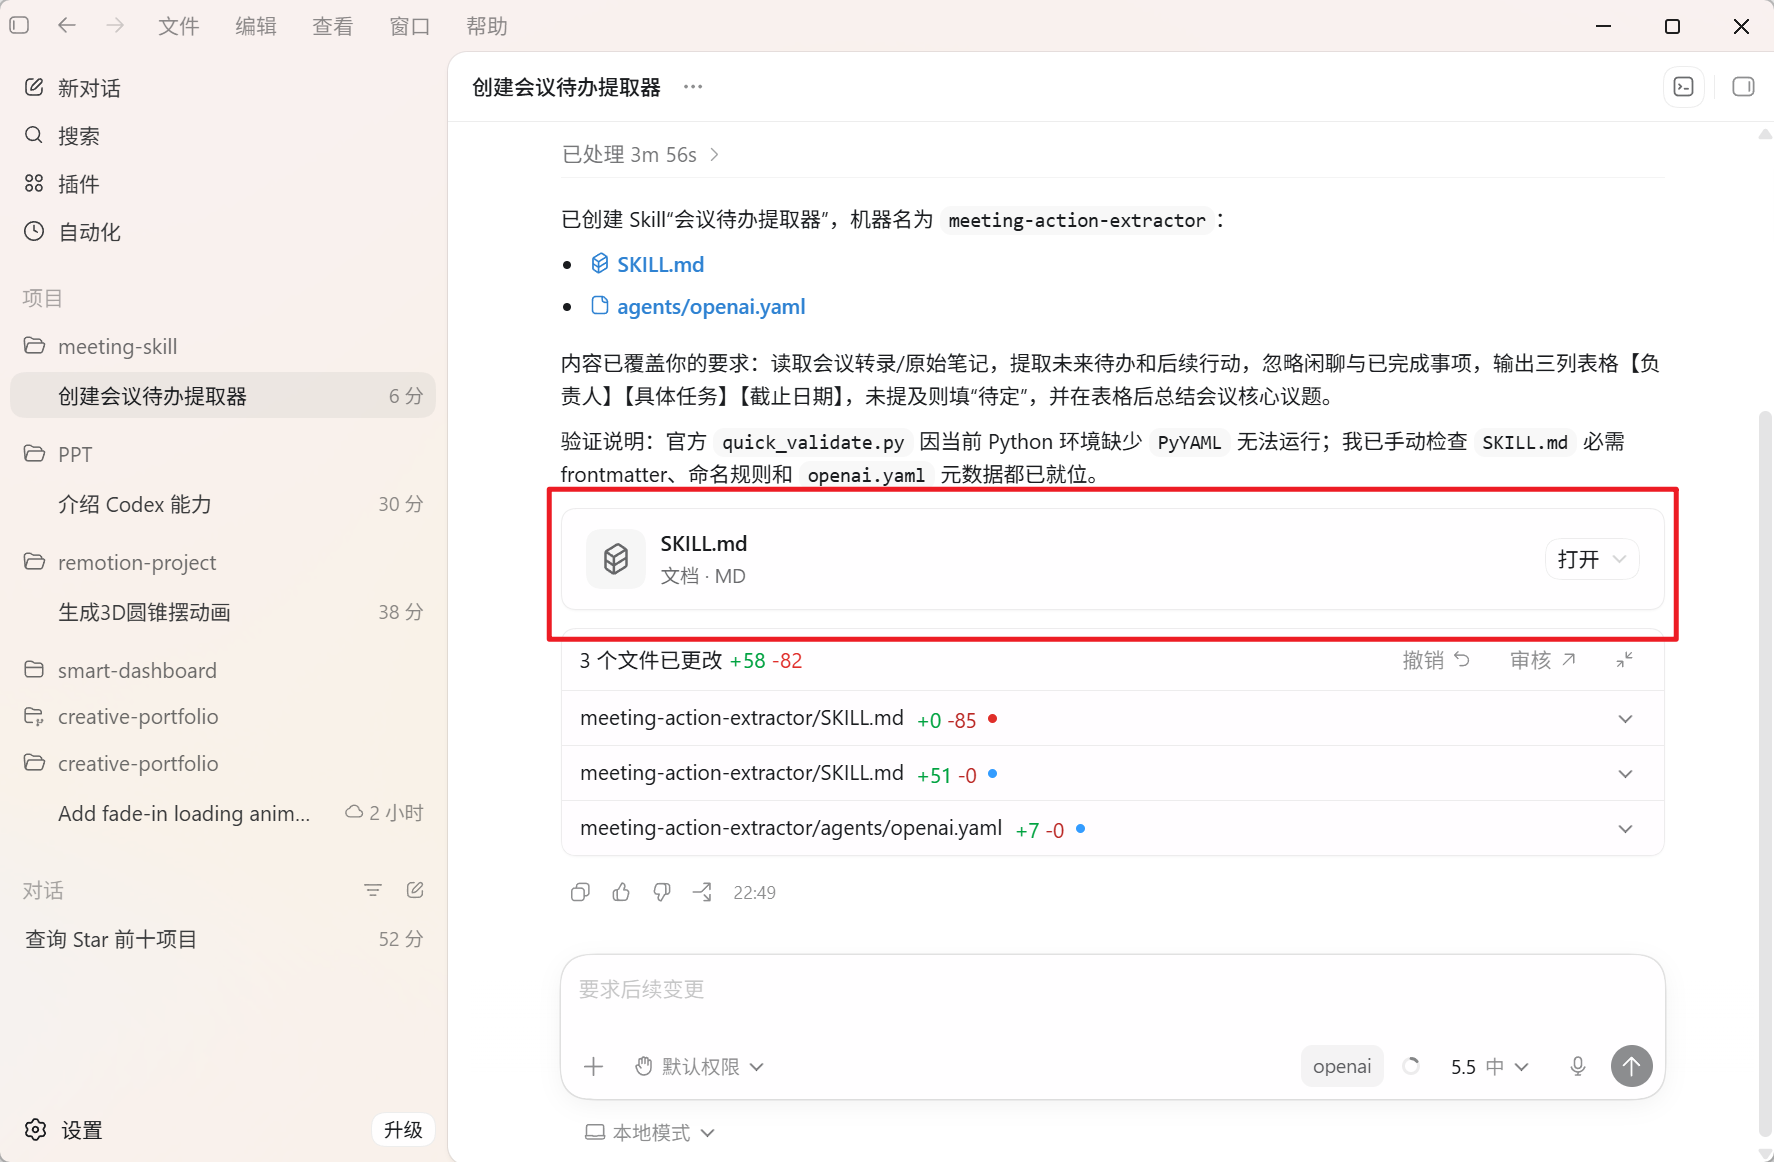Collapse the changed files panel
1774x1162 pixels.
(1625, 660)
